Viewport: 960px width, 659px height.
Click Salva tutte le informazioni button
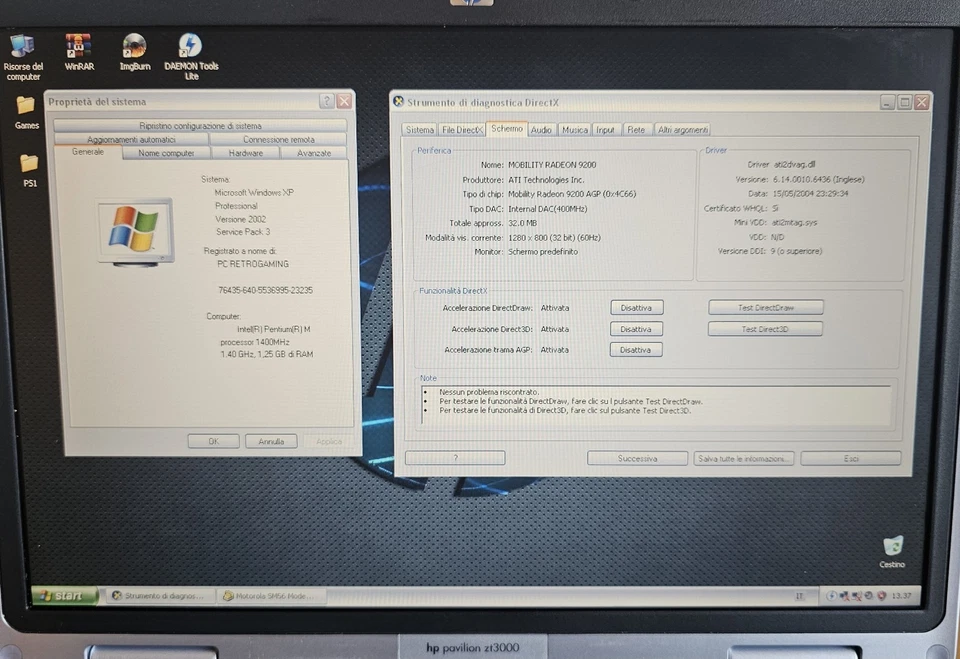click(744, 458)
